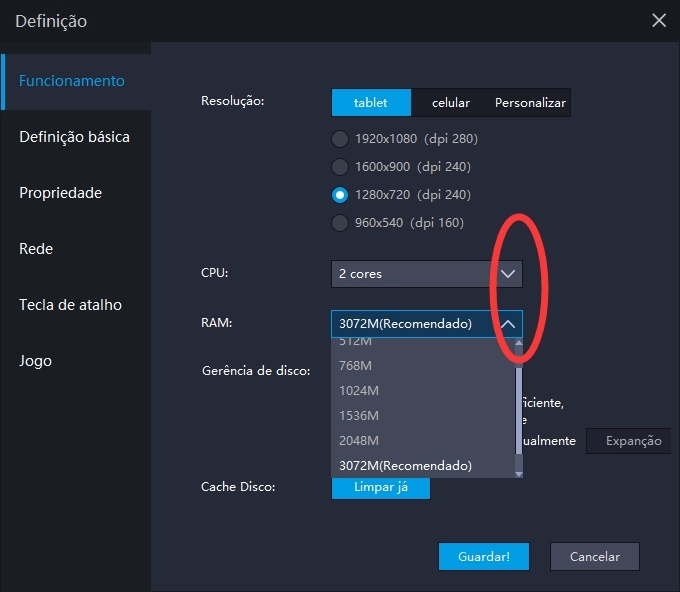Go to Rede settings
This screenshot has width=680, height=592.
pos(36,249)
